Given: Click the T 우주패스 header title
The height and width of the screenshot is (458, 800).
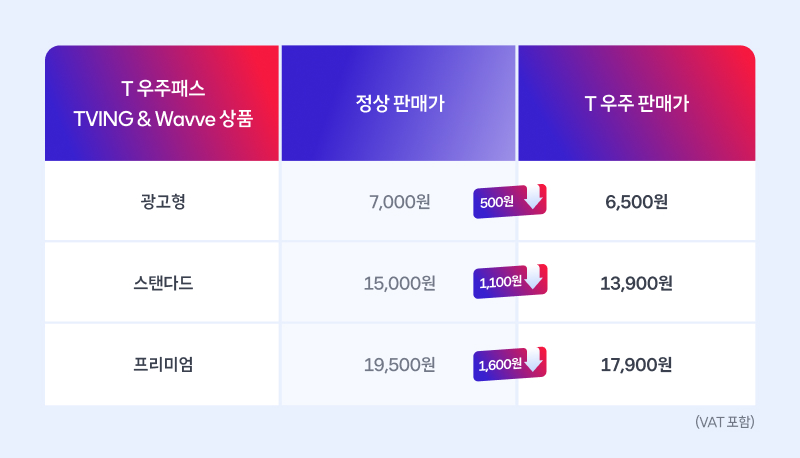Looking at the screenshot, I should click(162, 88).
